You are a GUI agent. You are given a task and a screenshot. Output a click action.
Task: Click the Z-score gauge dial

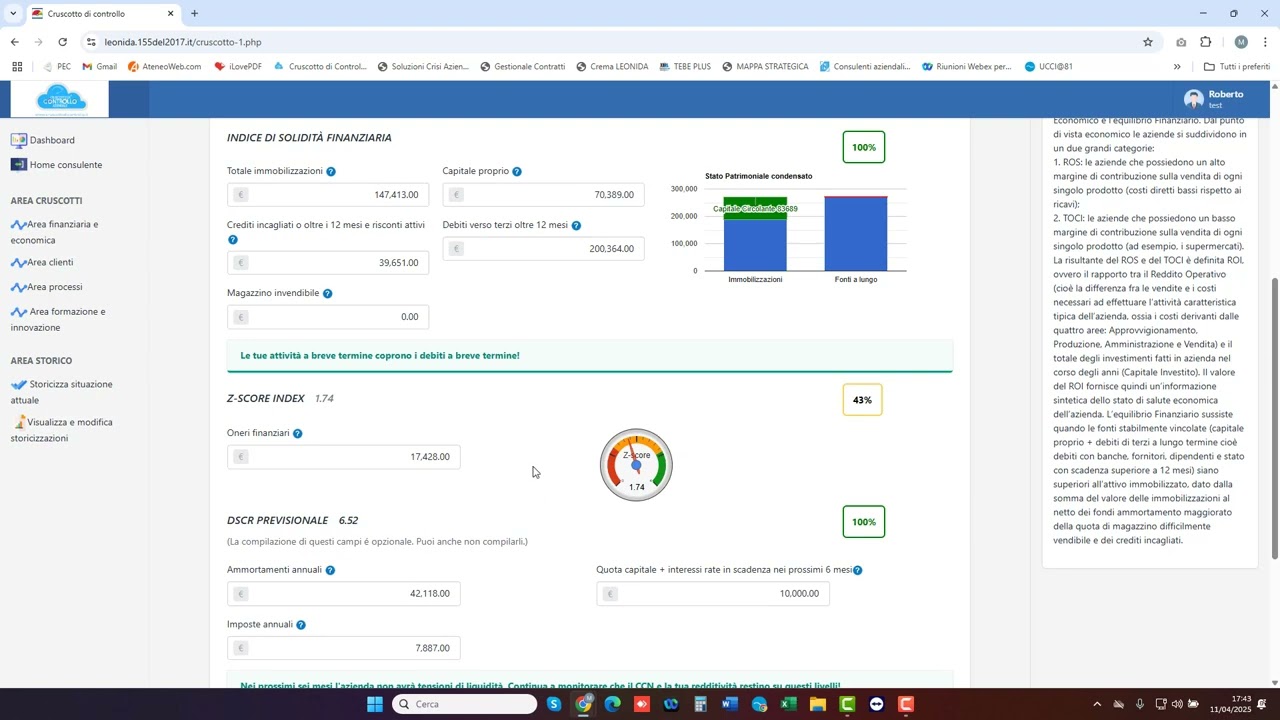[636, 465]
